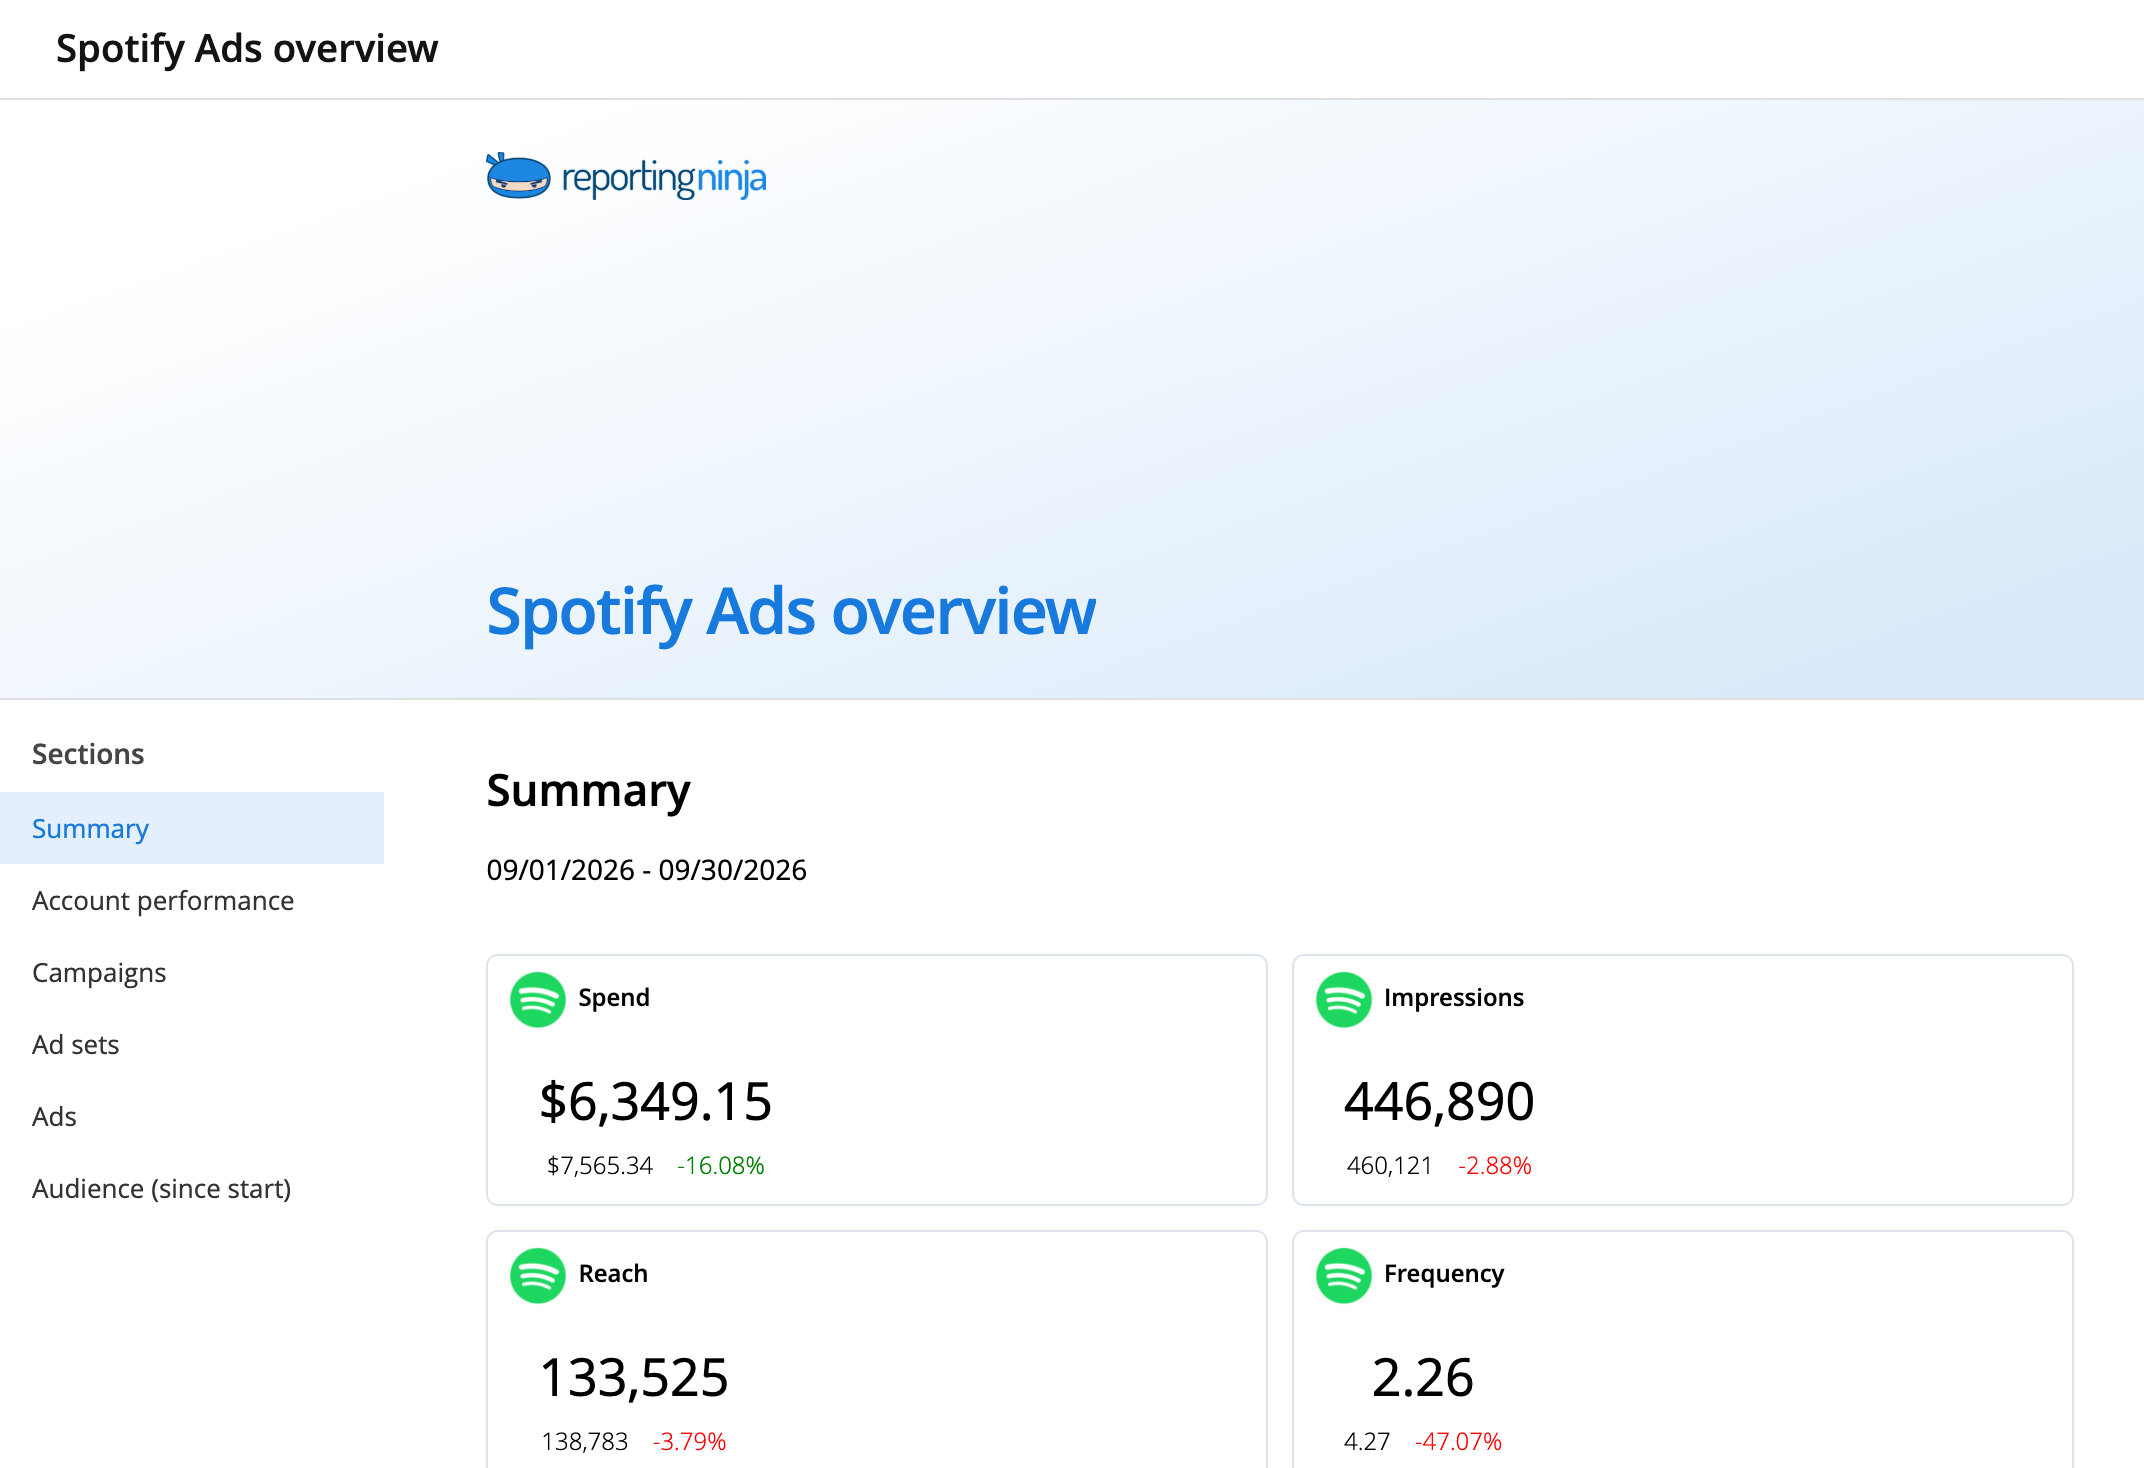This screenshot has height=1468, width=2144.
Task: Click previous reach 138,783
Action: (584, 1442)
